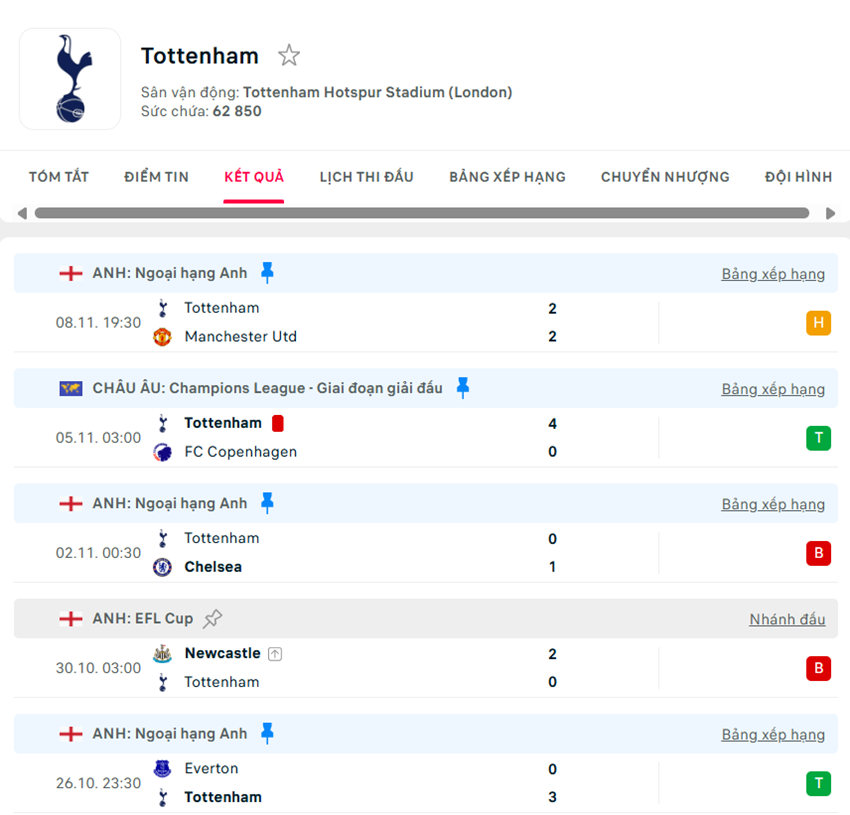Favorite Tottenham using the star icon
850x815 pixels.
pyautogui.click(x=288, y=56)
